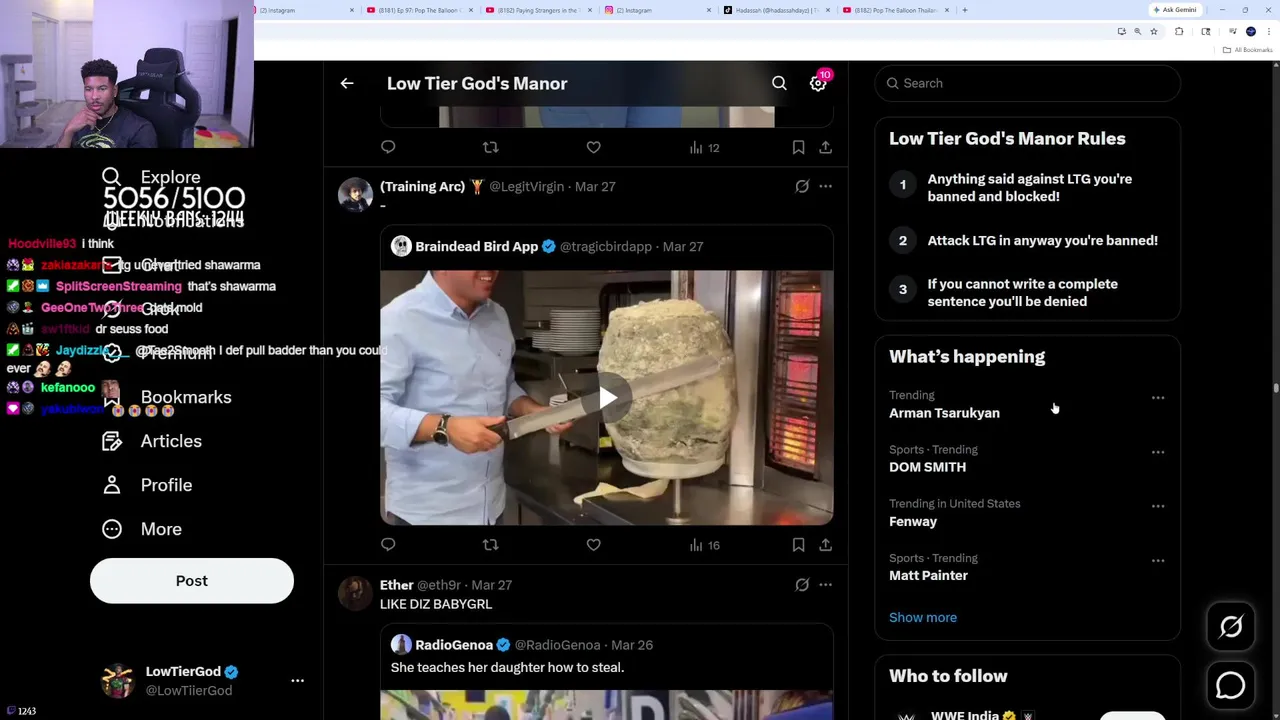Open the Fenway trending topic

tap(913, 521)
